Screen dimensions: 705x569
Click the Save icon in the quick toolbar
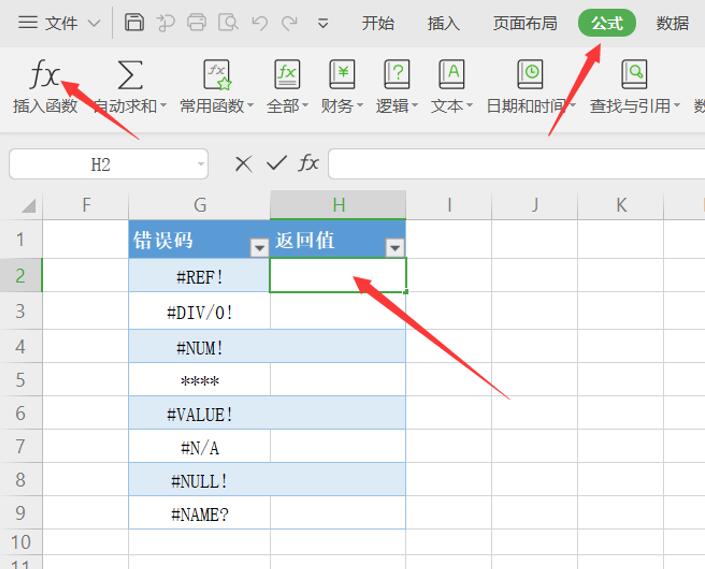click(134, 22)
